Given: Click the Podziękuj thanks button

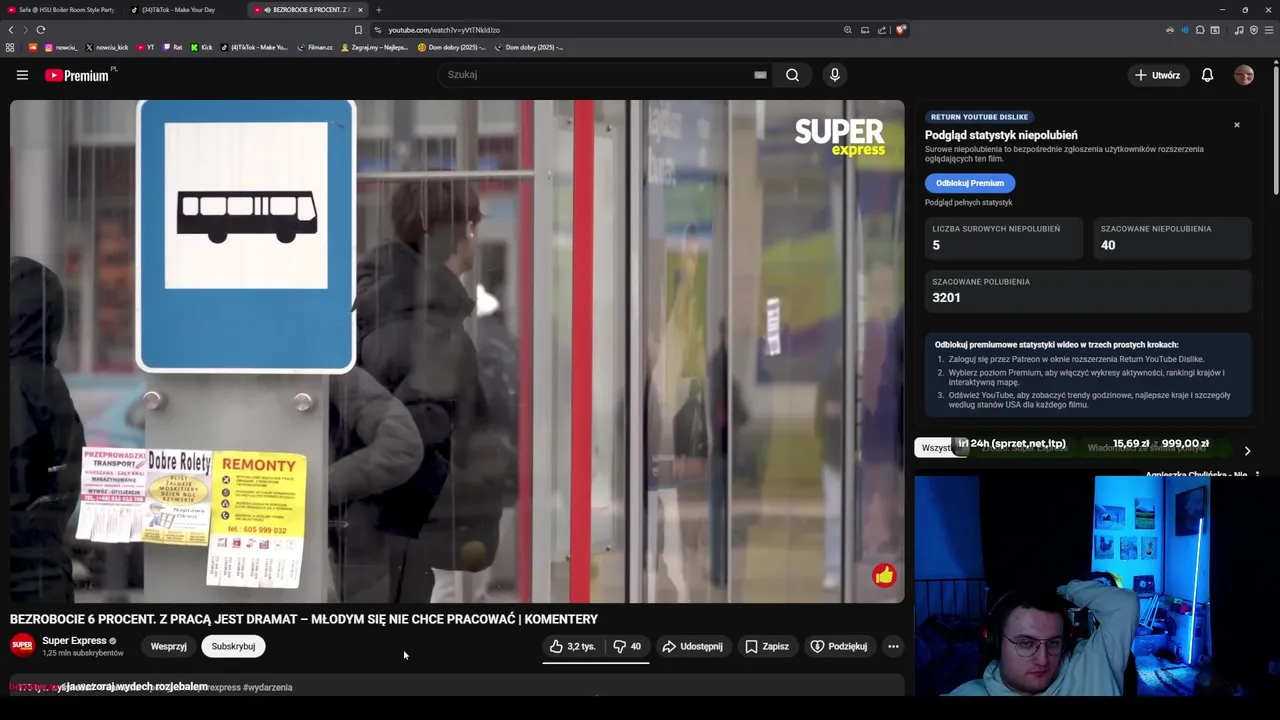Looking at the screenshot, I should tap(838, 646).
